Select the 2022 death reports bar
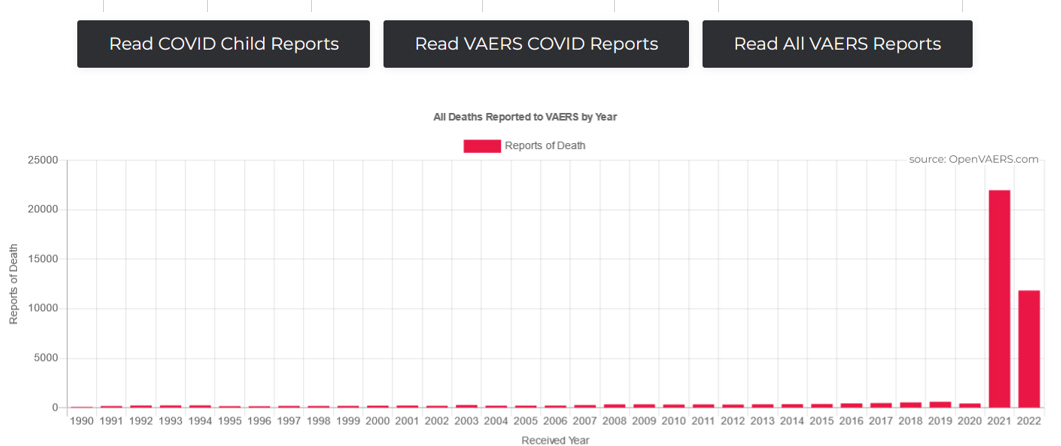Viewport: 1061px width, 446px height. pos(1029,348)
